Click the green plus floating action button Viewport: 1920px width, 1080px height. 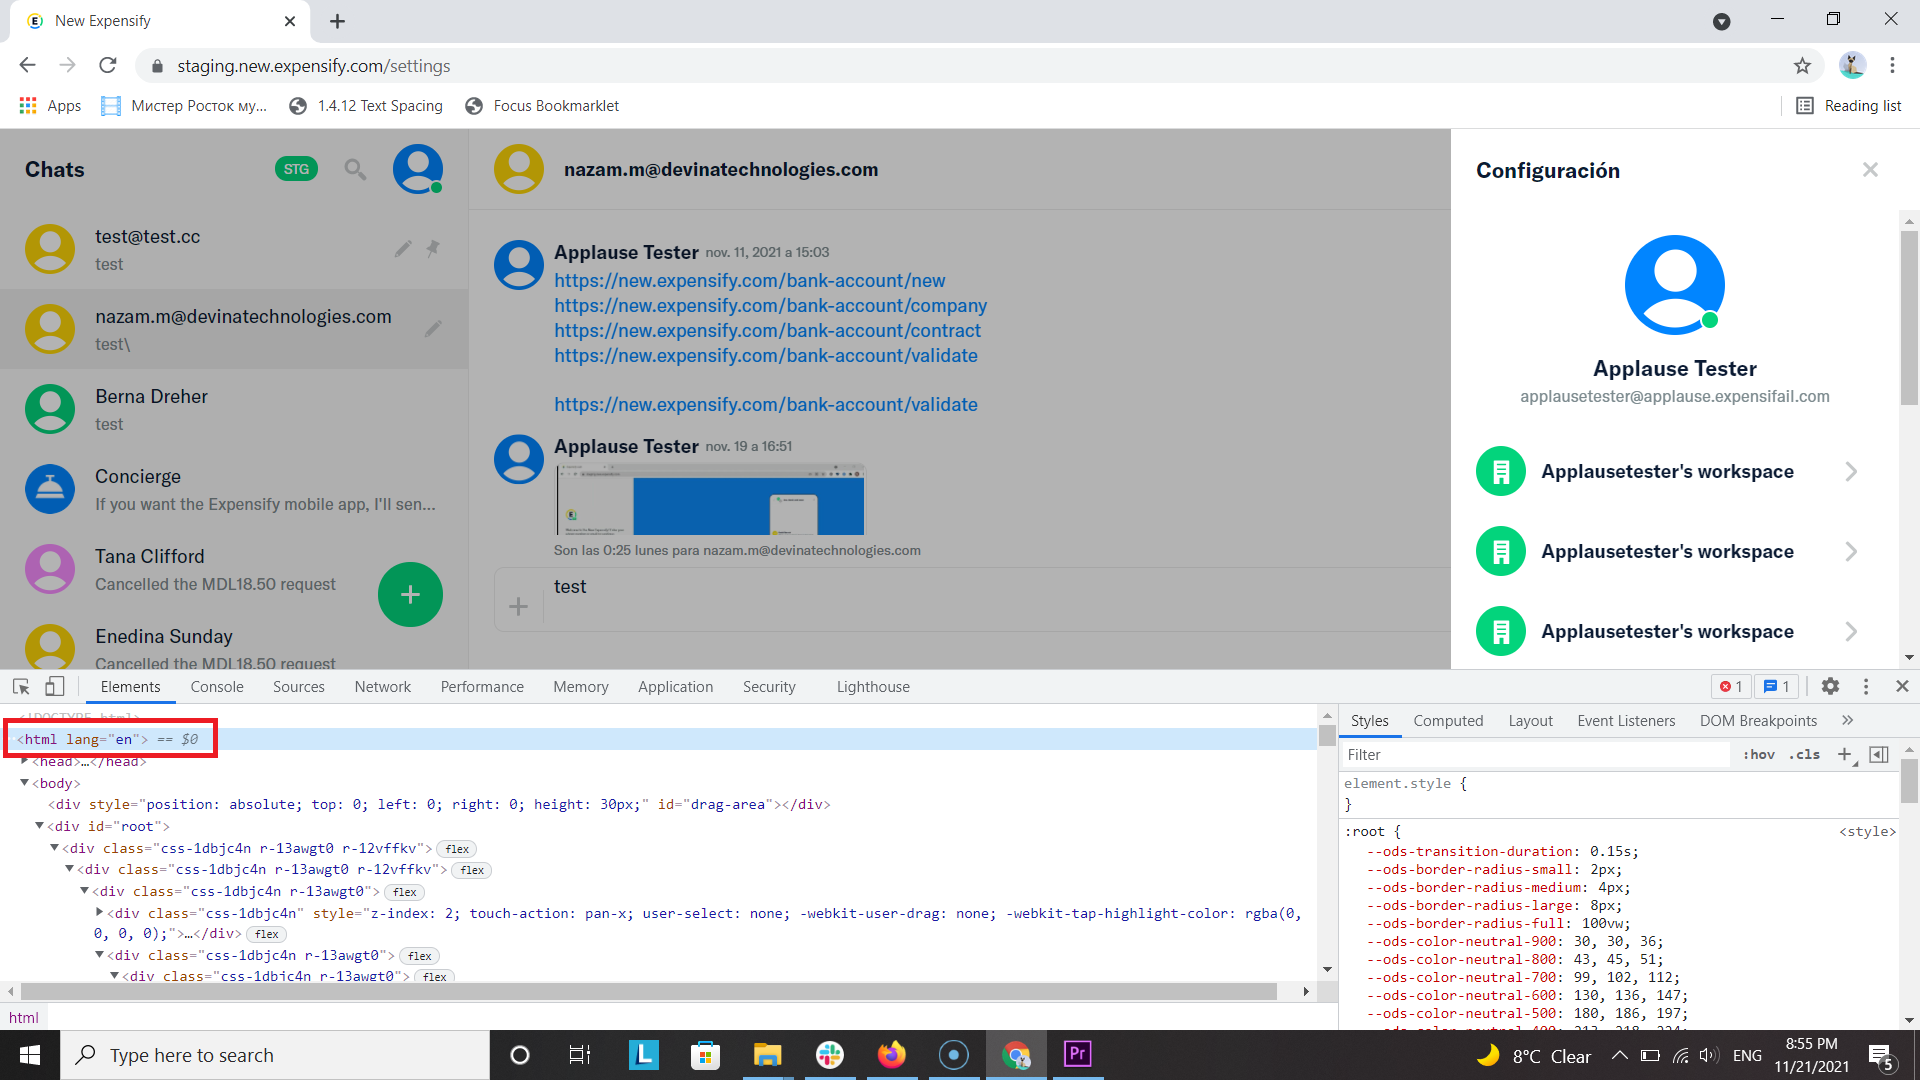[x=410, y=595]
